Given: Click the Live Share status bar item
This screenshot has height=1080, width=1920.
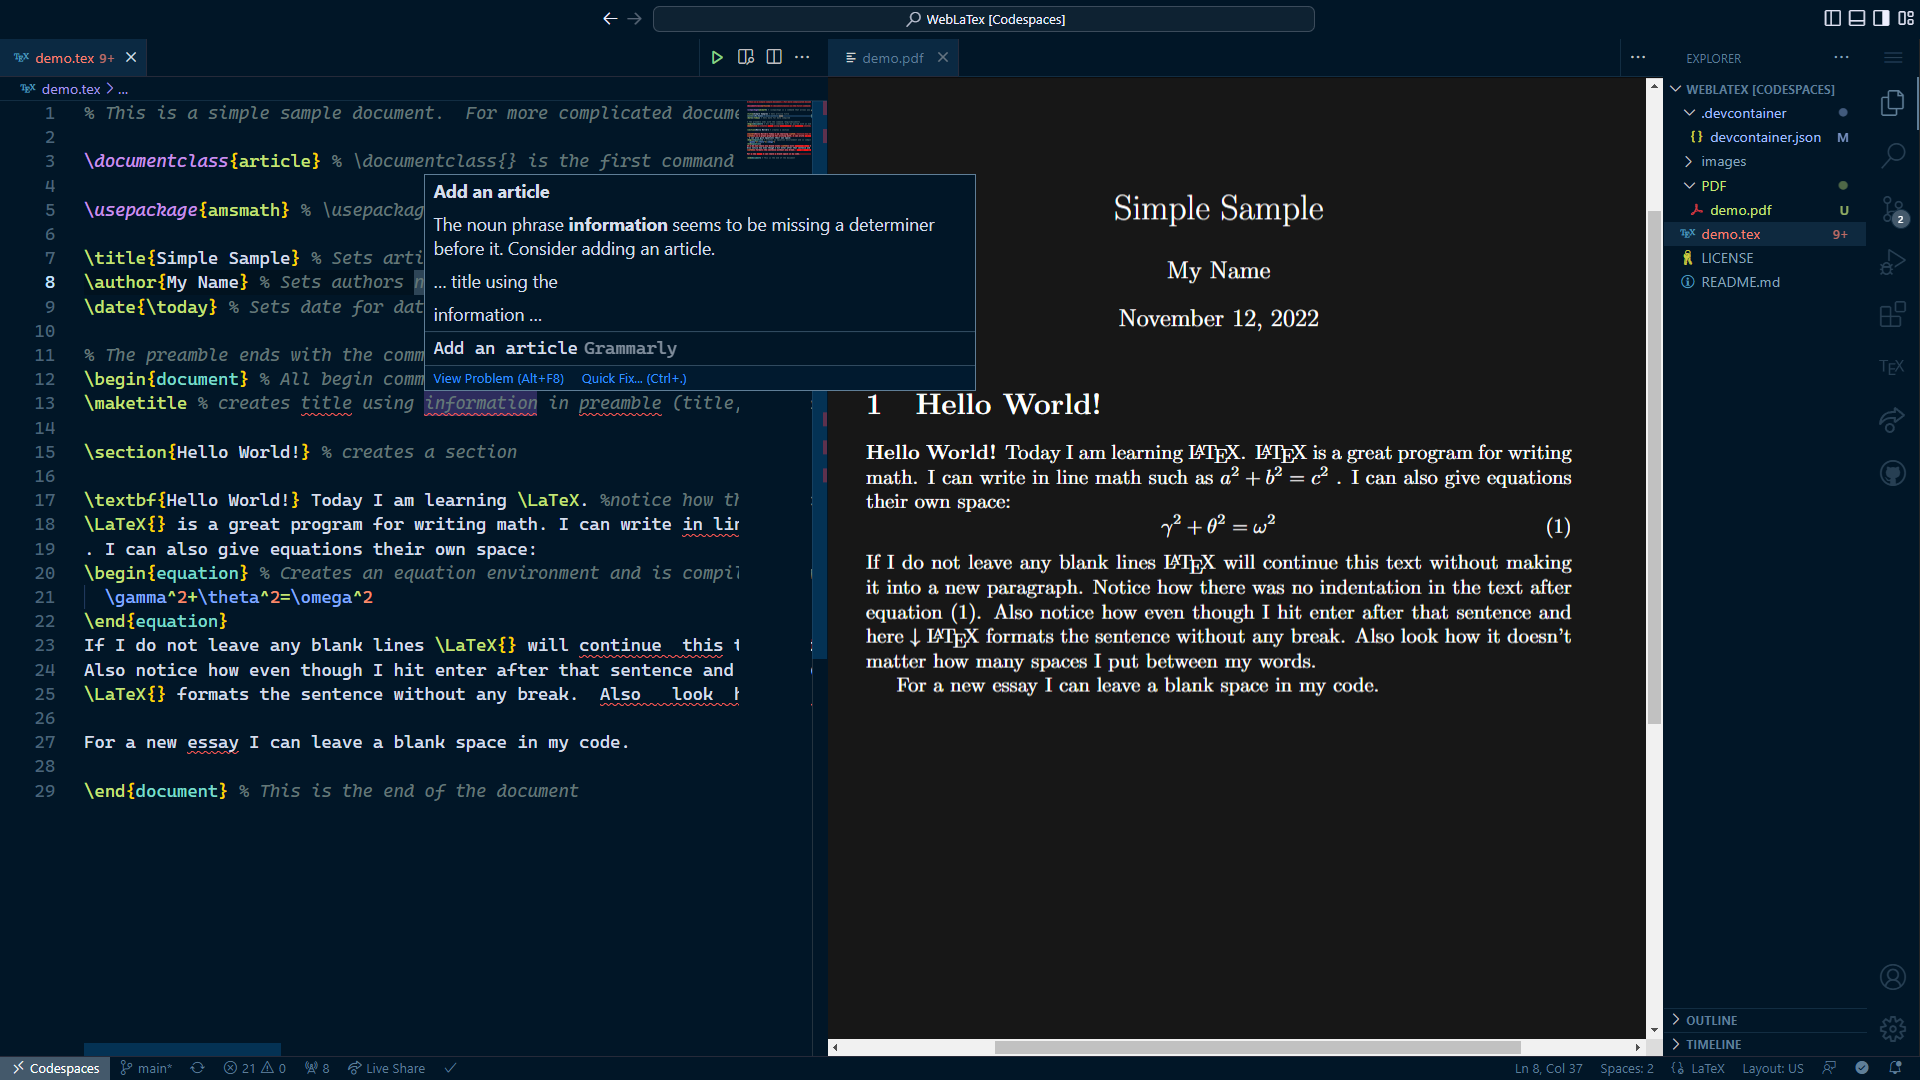Looking at the screenshot, I should point(387,1068).
